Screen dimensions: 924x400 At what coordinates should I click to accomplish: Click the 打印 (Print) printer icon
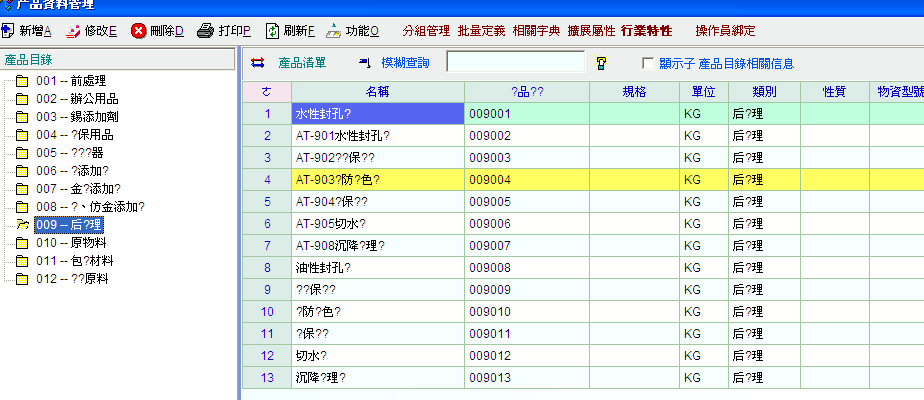click(205, 31)
